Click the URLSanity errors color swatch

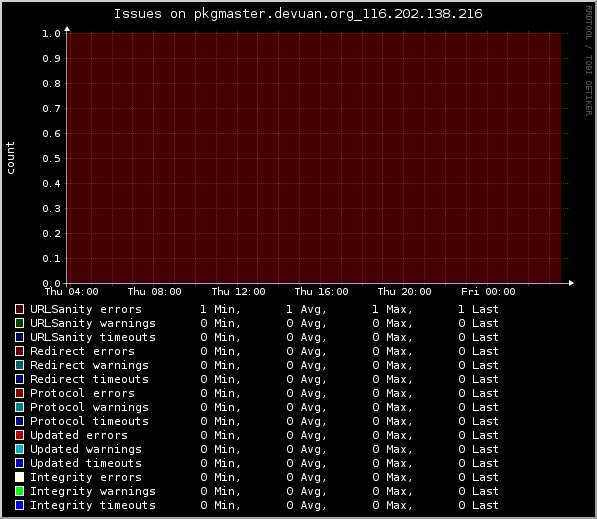[19, 309]
